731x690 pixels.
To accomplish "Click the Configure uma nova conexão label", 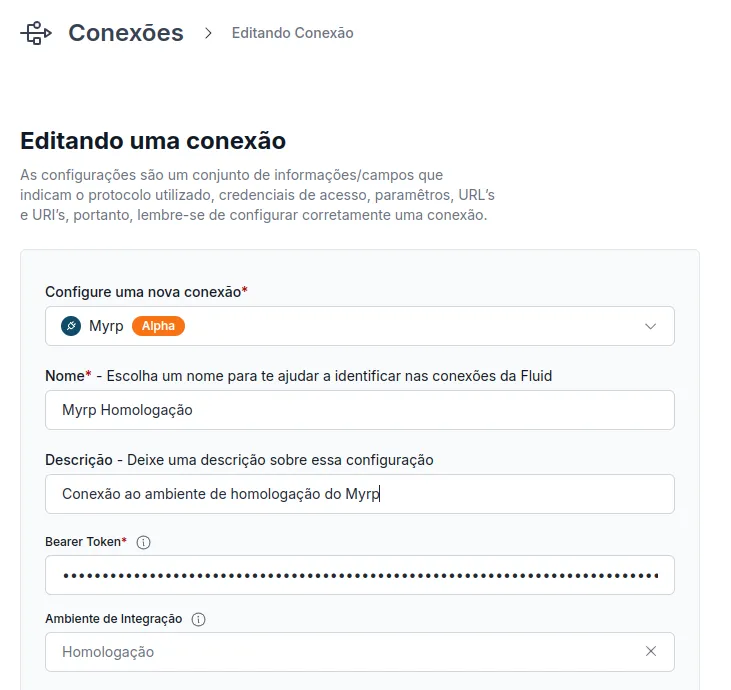I will pos(146,292).
